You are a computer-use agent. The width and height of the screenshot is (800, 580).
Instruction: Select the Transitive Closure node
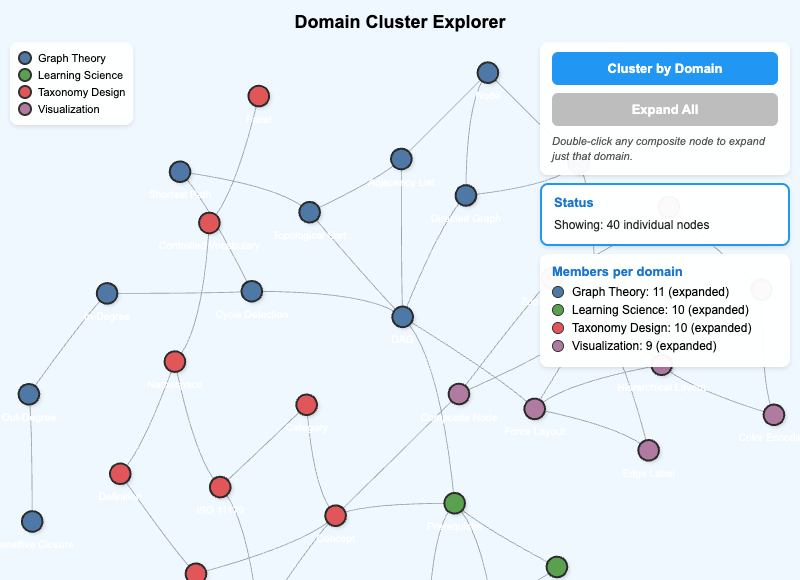[x=32, y=521]
